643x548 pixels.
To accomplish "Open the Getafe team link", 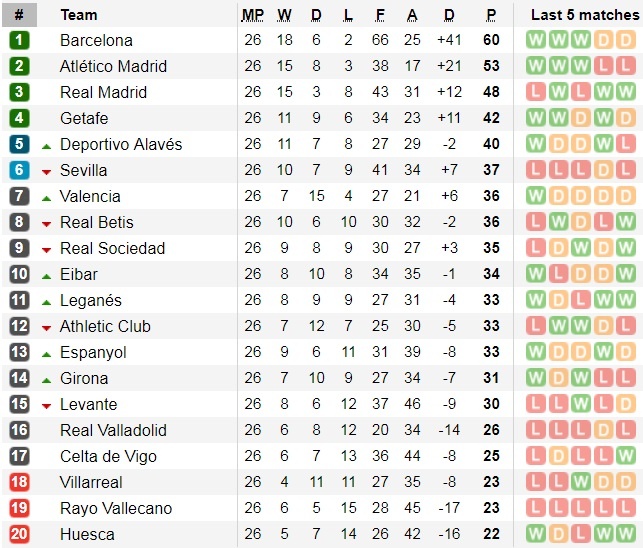I will tap(84, 118).
